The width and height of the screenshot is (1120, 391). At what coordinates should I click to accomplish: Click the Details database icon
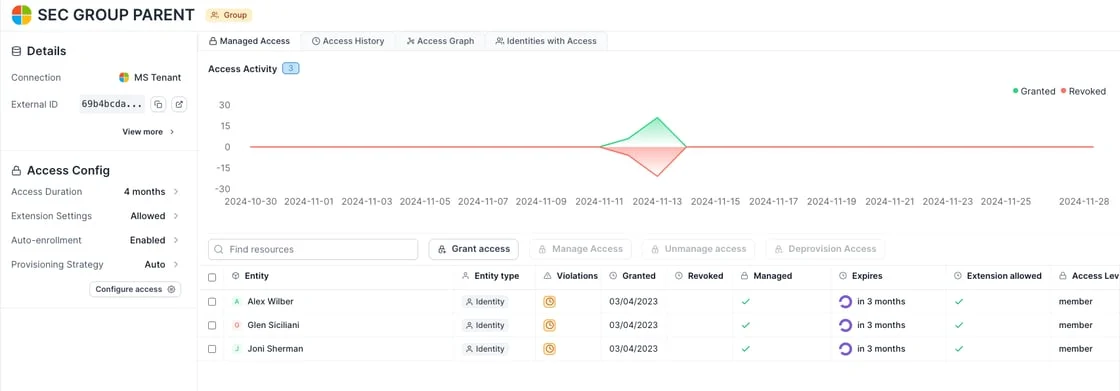click(x=16, y=51)
